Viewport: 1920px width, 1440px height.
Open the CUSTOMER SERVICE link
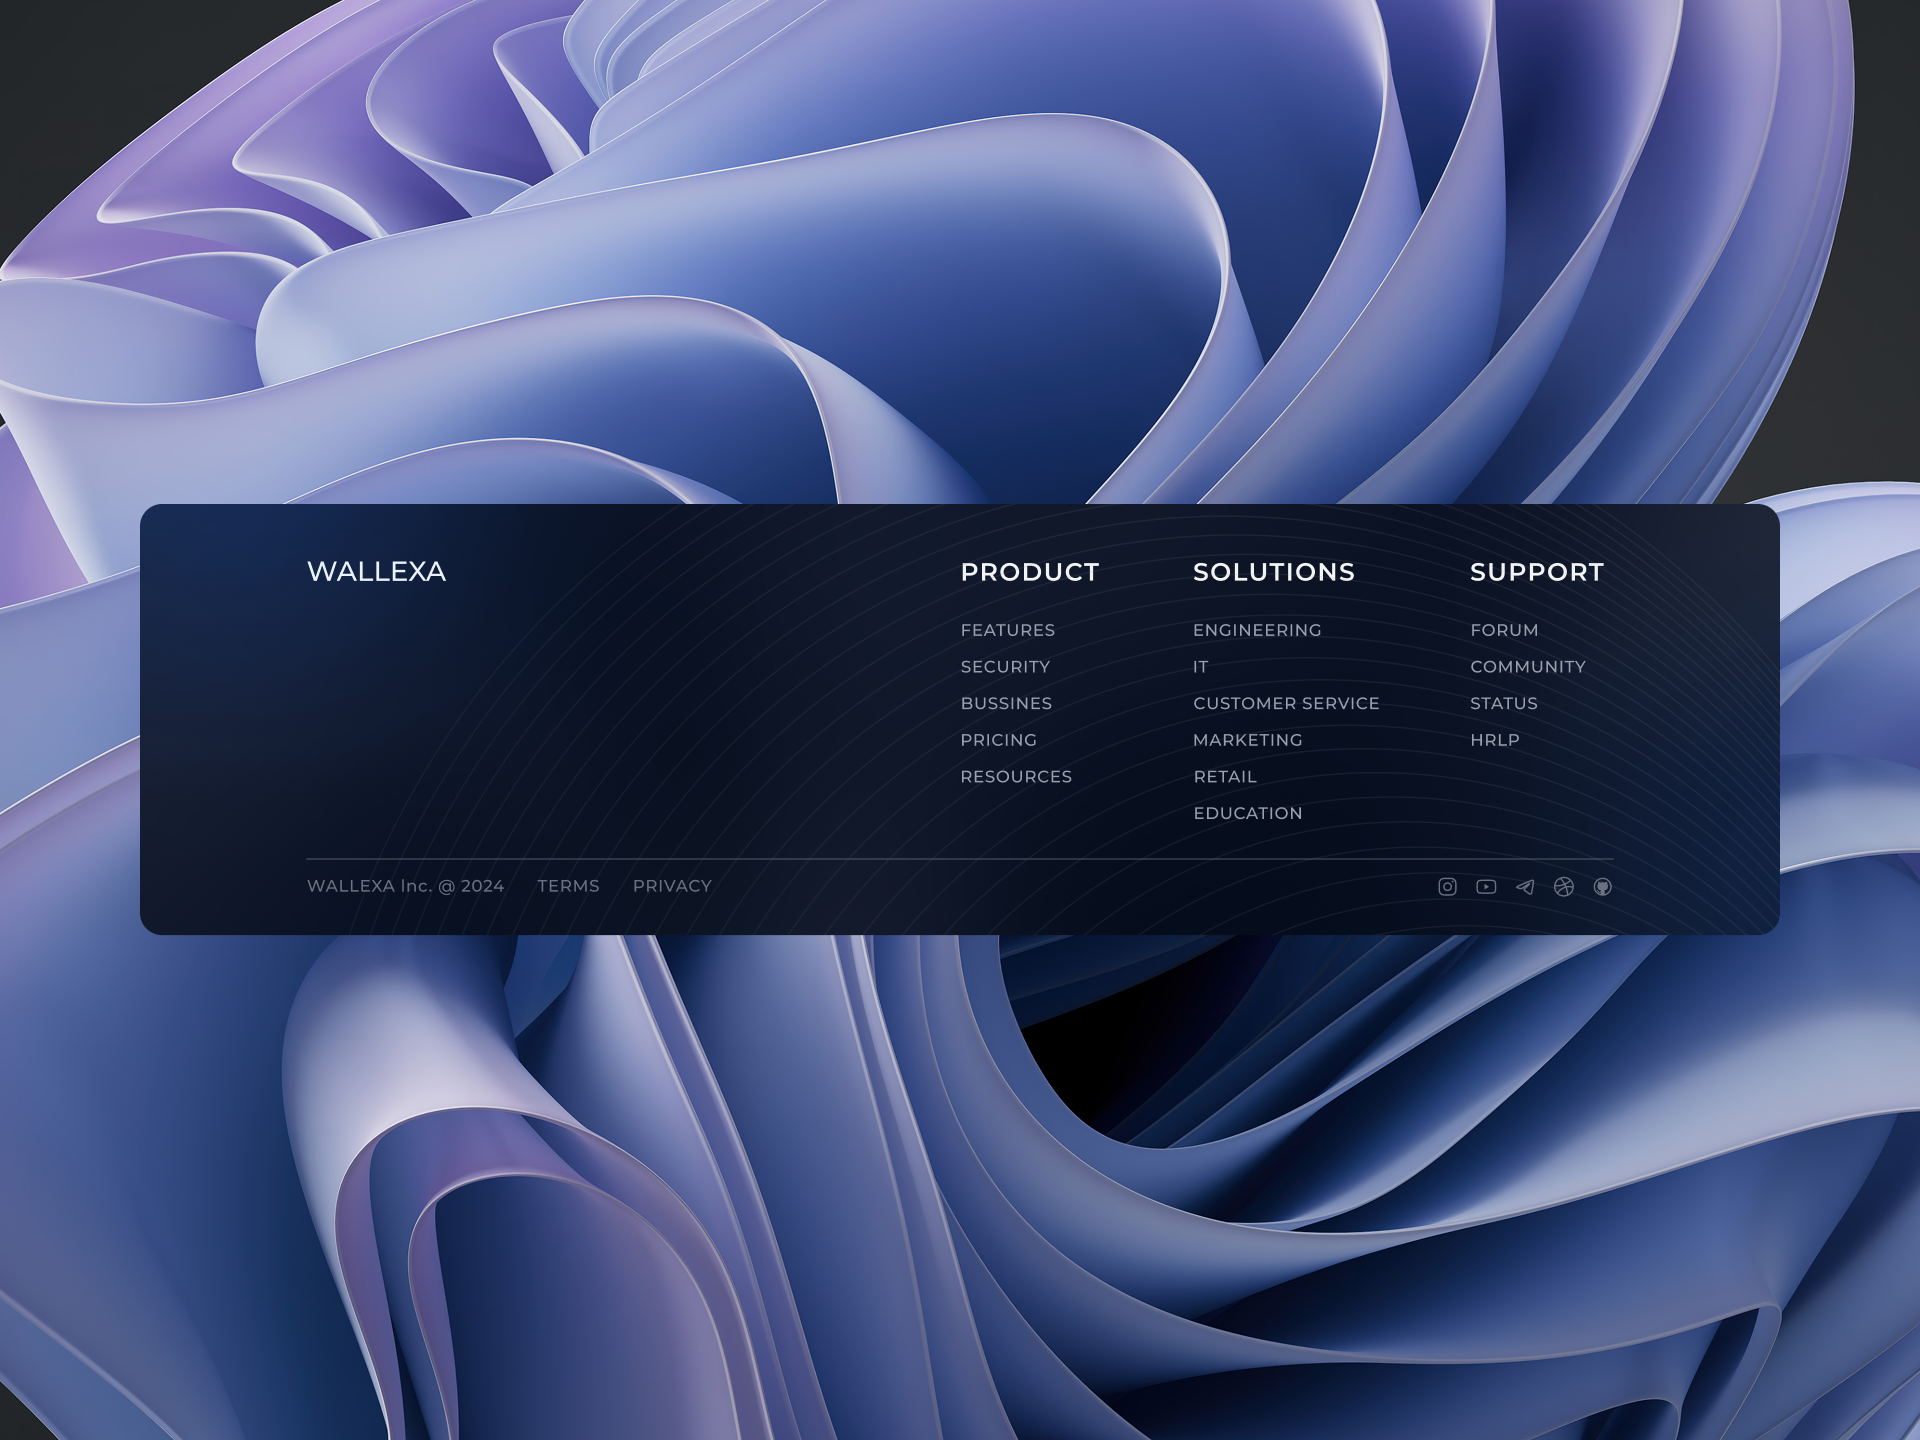1286,703
